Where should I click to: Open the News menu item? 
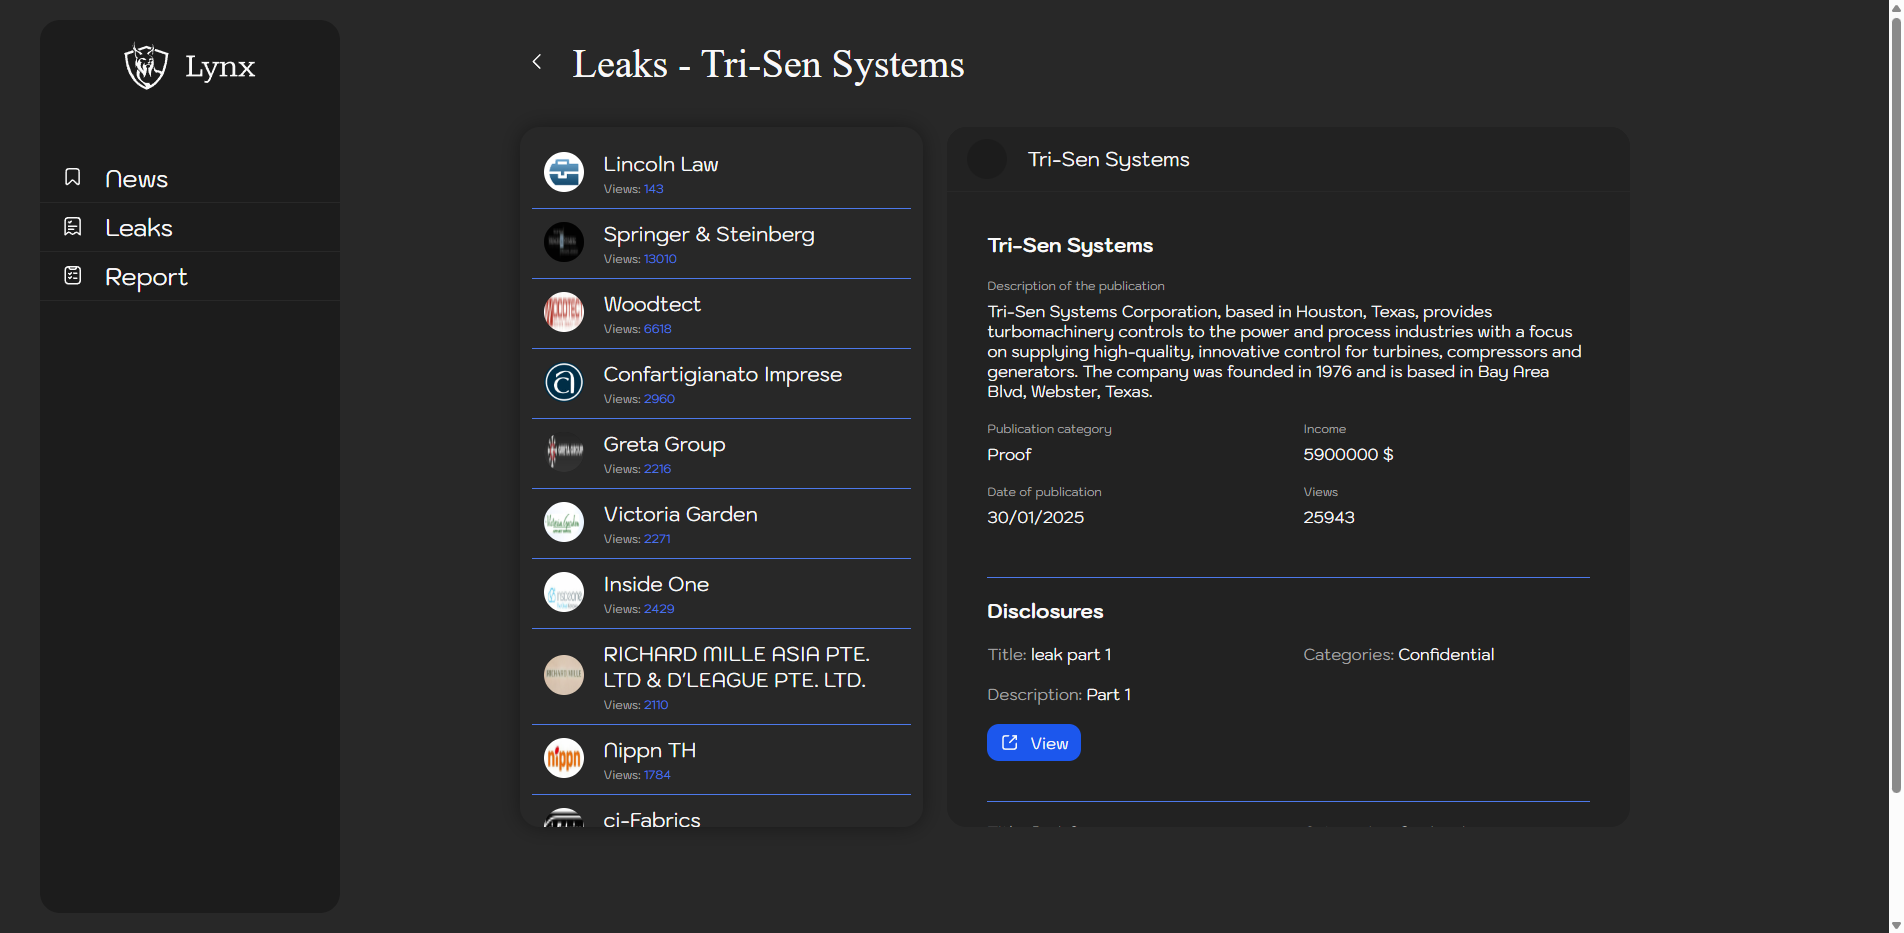click(x=136, y=179)
